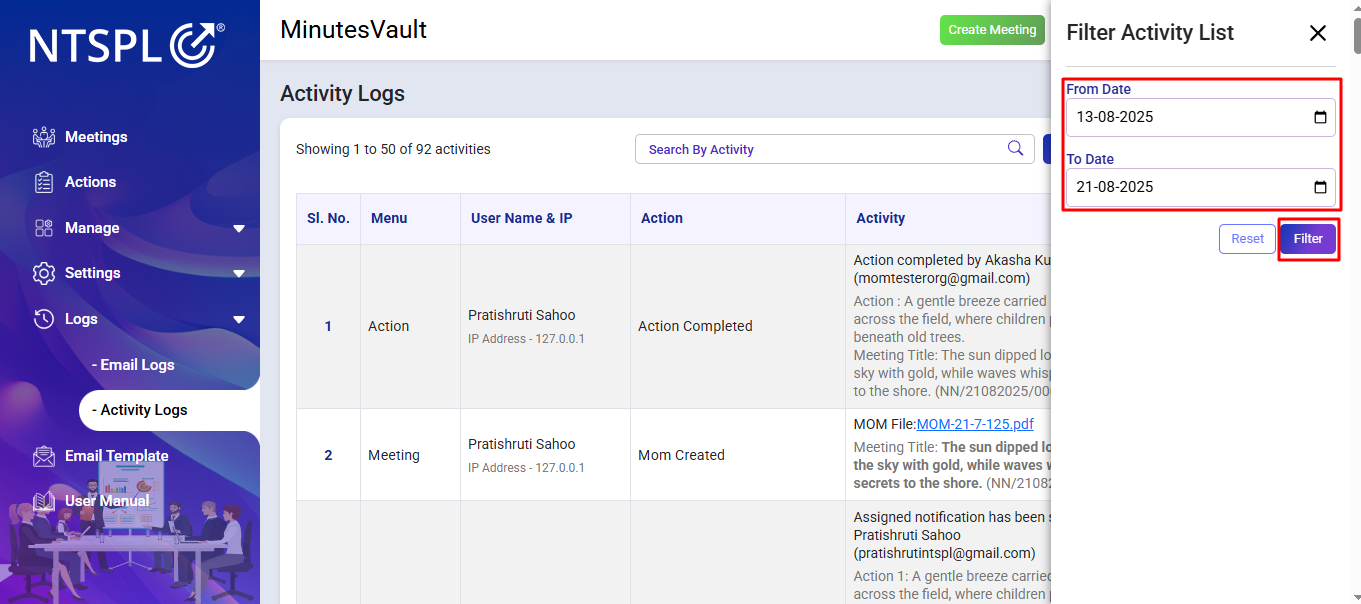The width and height of the screenshot is (1361, 604).
Task: Click Pratishruti Sahoo in the Mom Created row
Action: (x=522, y=444)
